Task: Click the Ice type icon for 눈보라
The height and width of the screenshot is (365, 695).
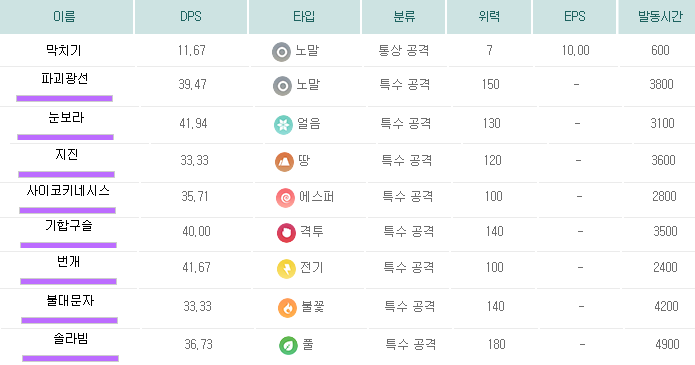Action: pos(283,125)
